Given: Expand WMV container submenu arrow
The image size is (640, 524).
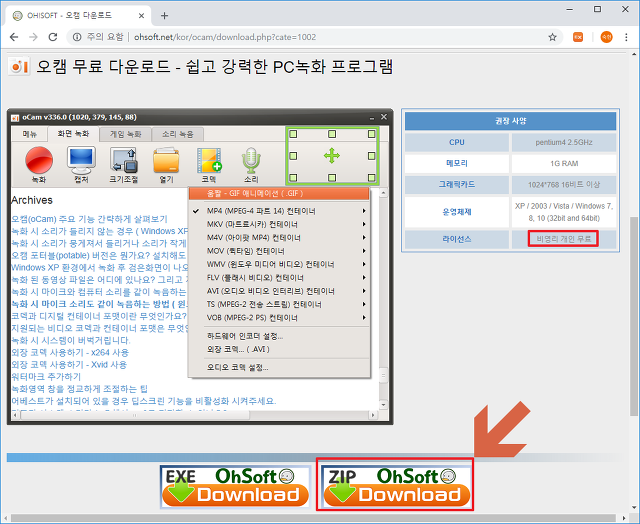Looking at the screenshot, I should [x=364, y=264].
